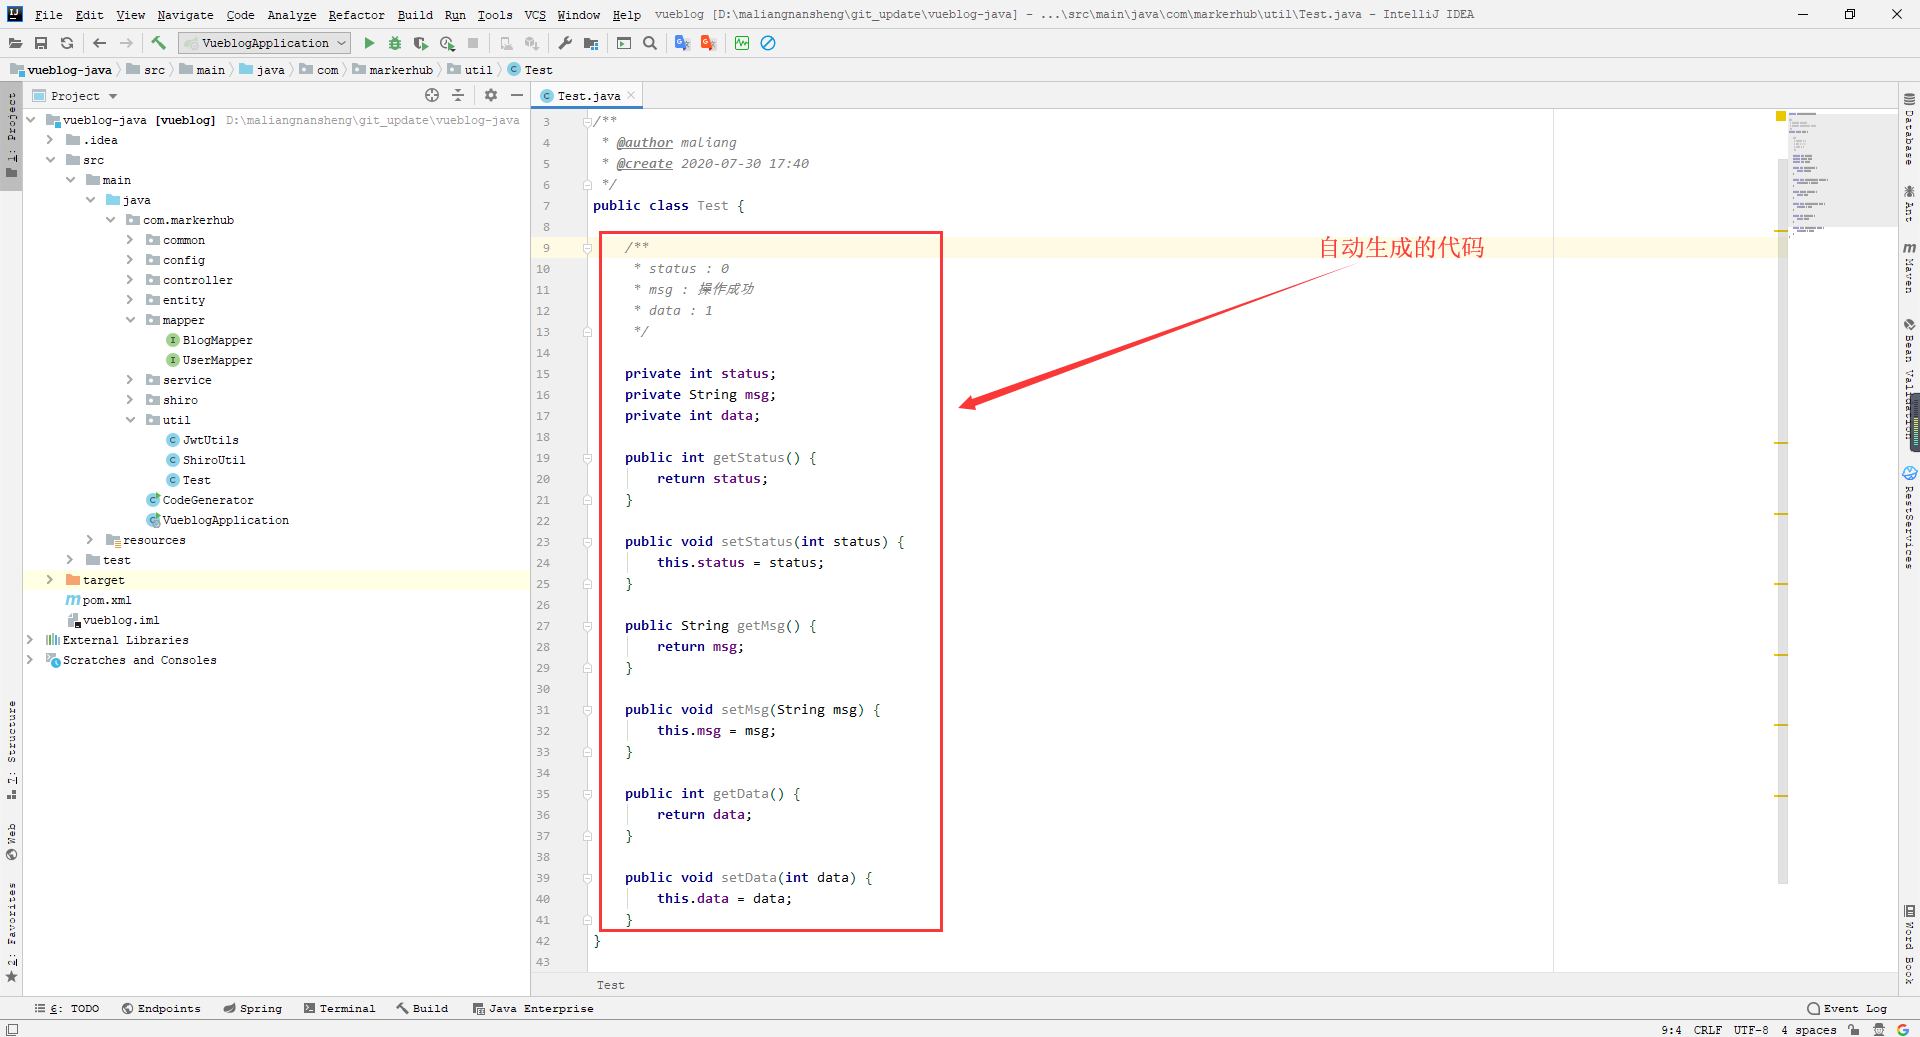Open the Terminal tool window
Viewport: 1920px width, 1037px height.
(339, 1009)
